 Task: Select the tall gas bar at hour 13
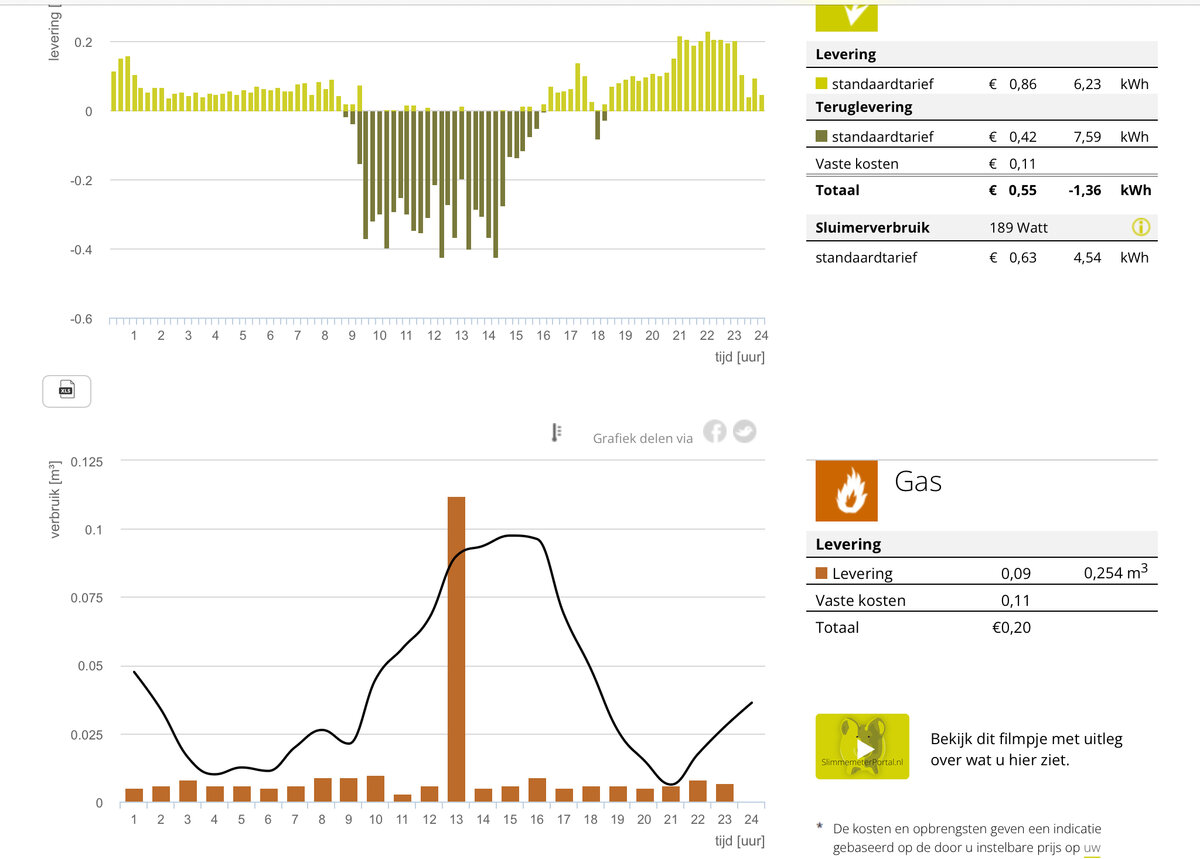coord(456,648)
